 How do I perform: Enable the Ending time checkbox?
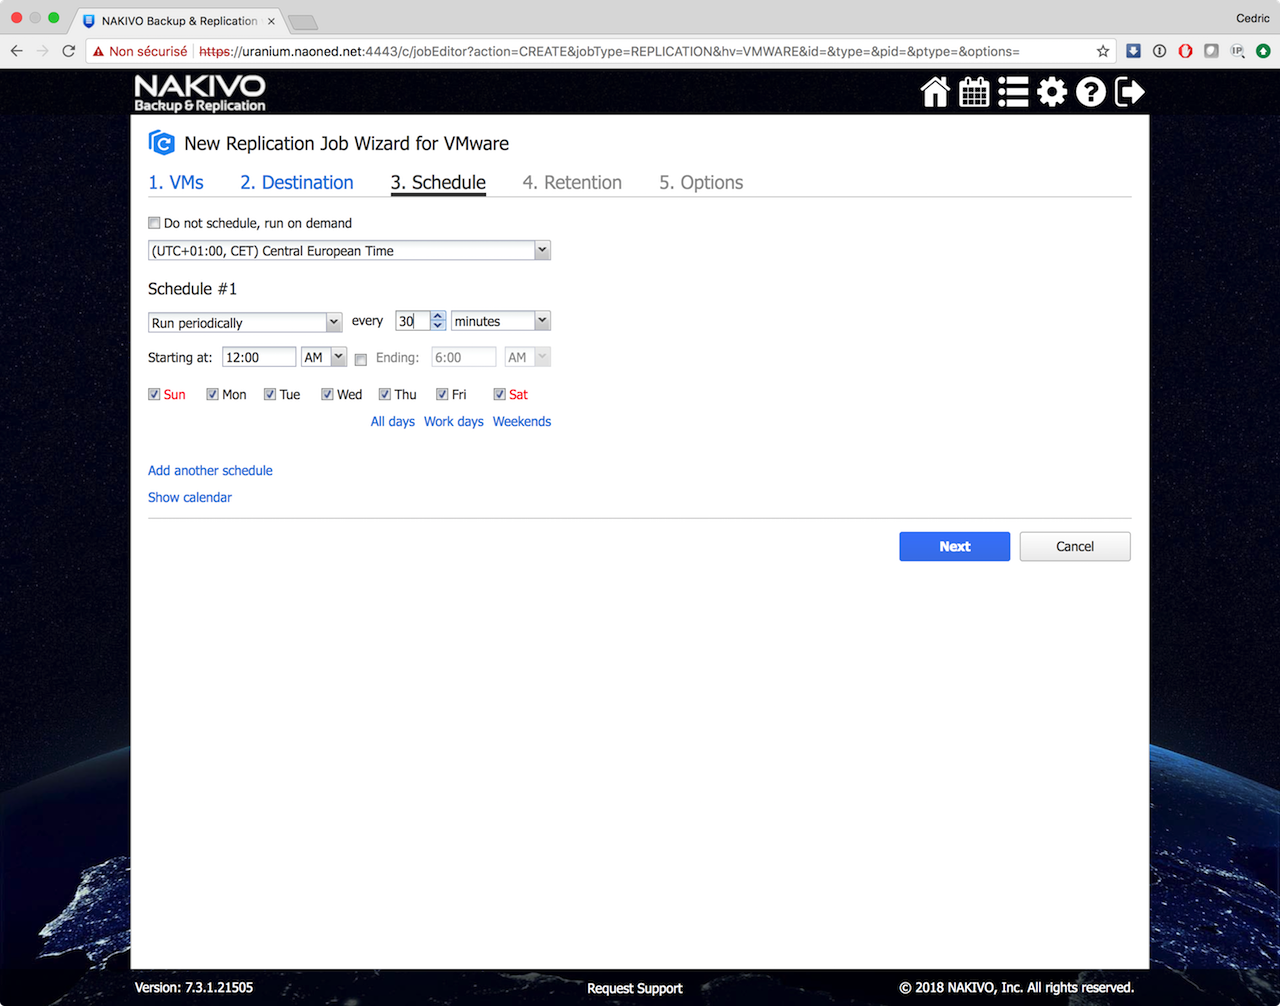click(x=361, y=359)
